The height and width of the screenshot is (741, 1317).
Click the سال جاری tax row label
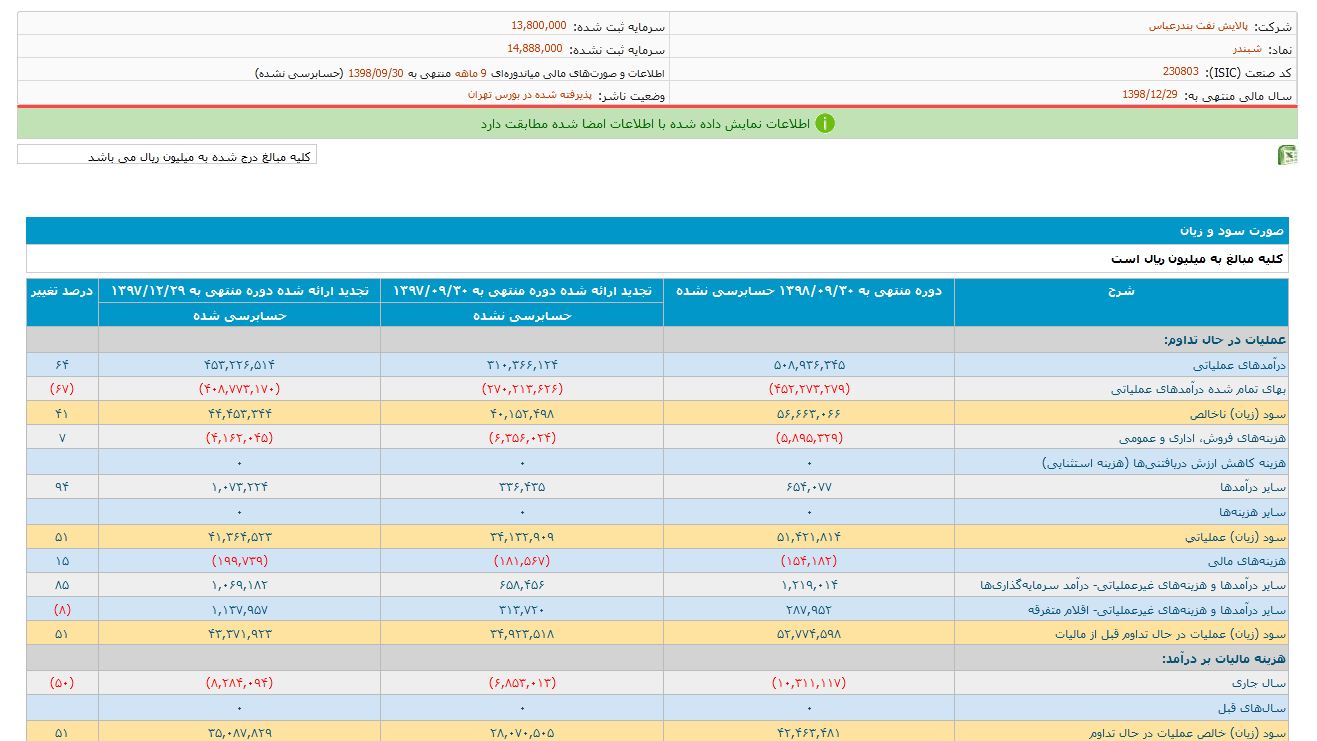1265,683
